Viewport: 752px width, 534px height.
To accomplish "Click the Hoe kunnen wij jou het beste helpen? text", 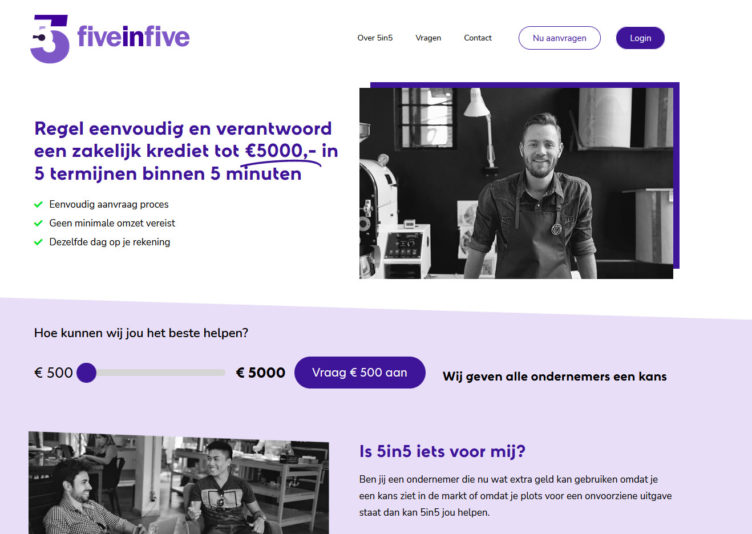I will (141, 333).
